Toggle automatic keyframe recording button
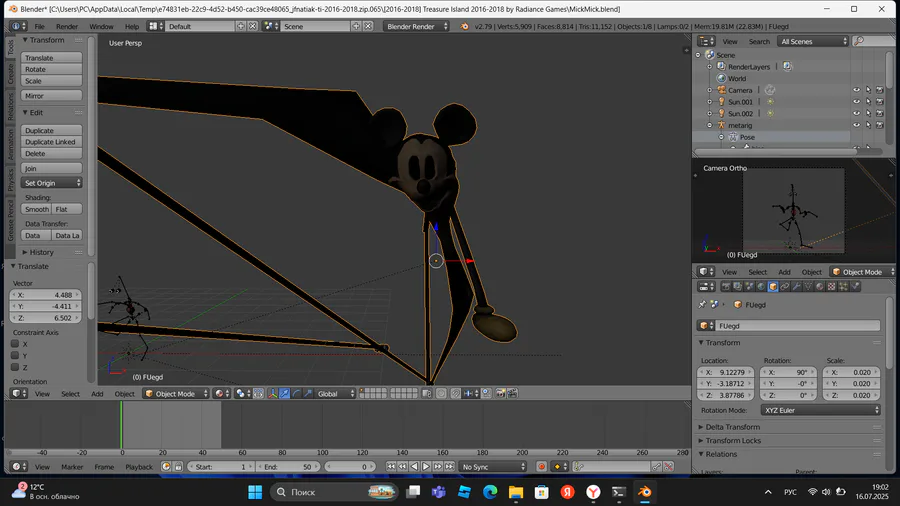Viewport: 900px width, 506px height. click(x=541, y=466)
